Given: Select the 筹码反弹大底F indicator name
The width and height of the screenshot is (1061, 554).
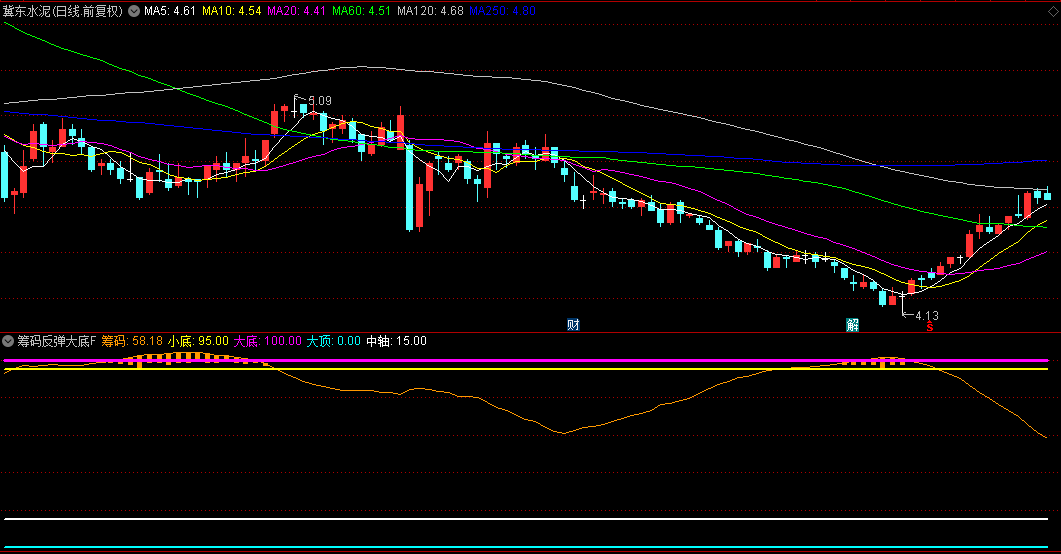Looking at the screenshot, I should 57,341.
